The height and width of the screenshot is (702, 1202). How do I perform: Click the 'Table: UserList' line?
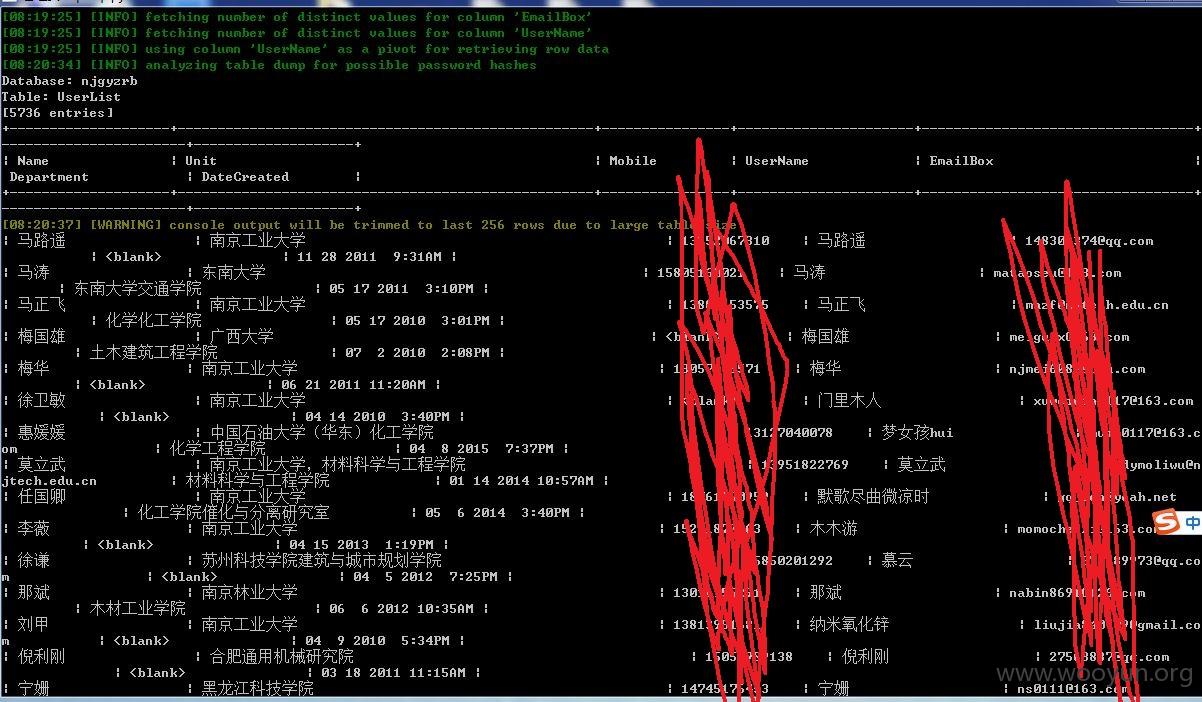coord(61,97)
